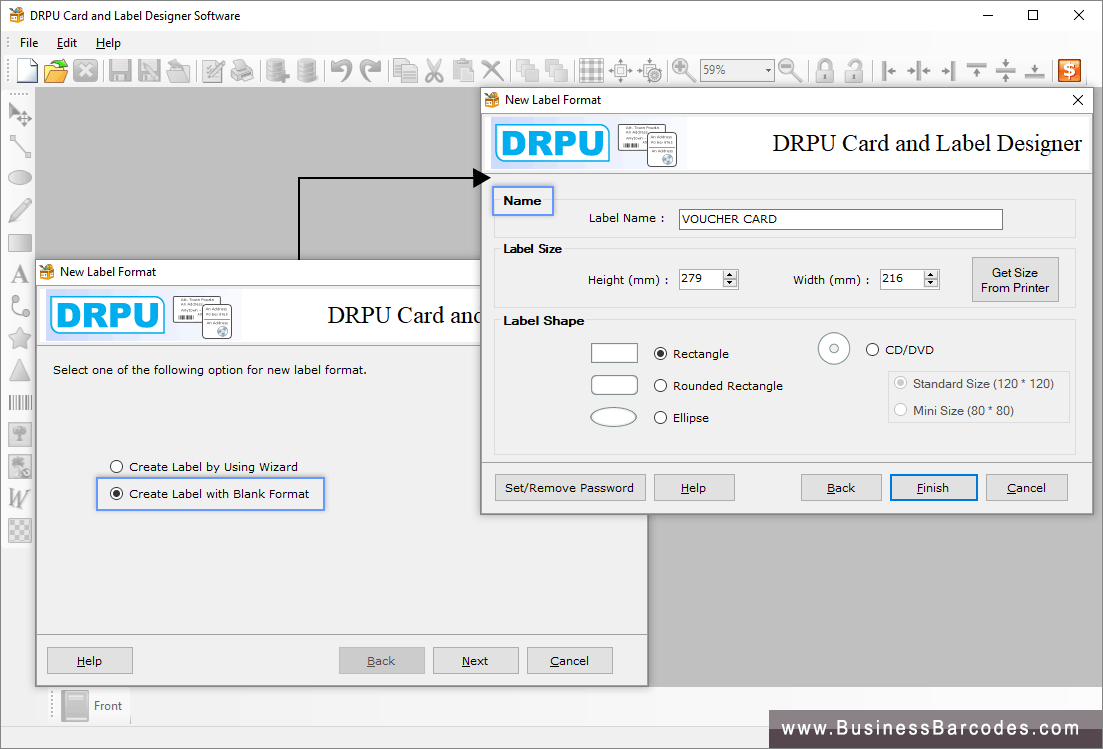The image size is (1103, 749).
Task: Open the Edit menu
Action: coord(67,43)
